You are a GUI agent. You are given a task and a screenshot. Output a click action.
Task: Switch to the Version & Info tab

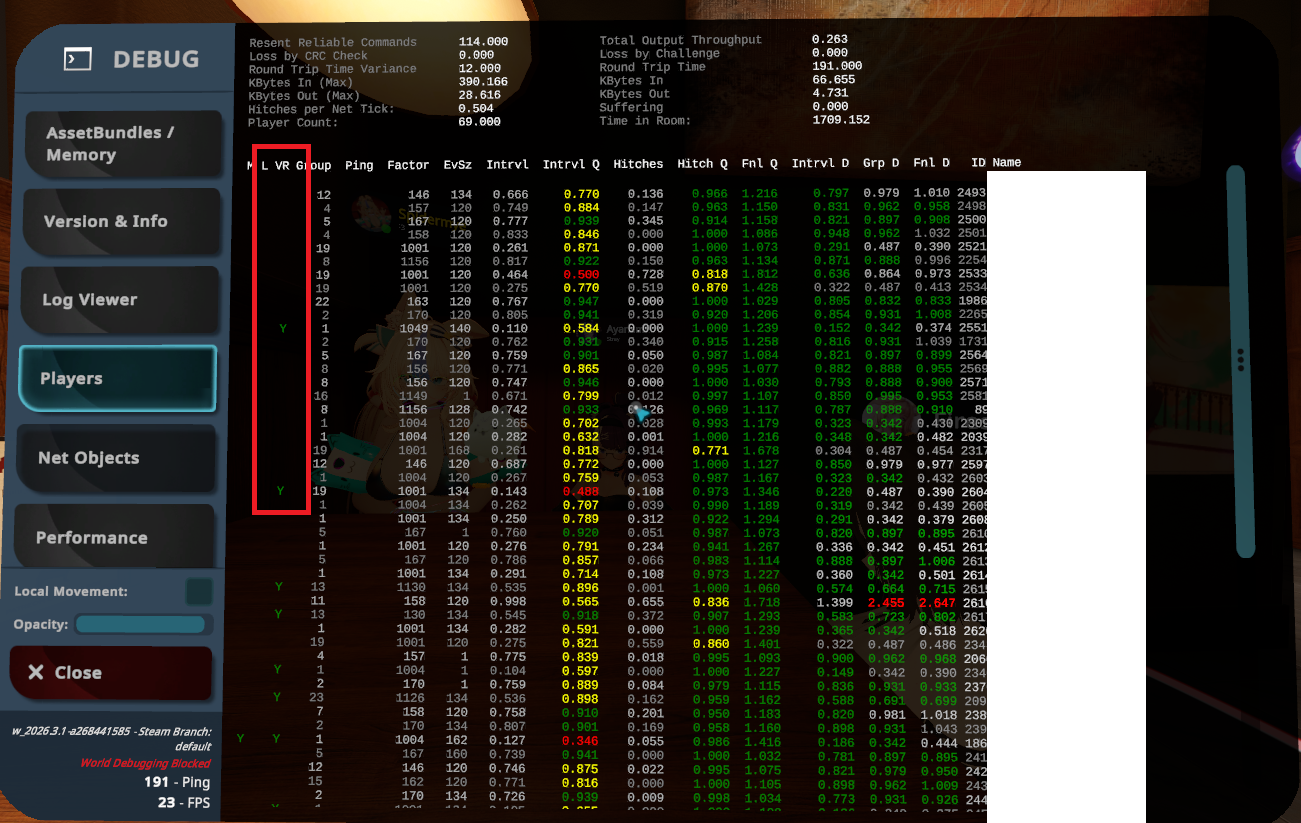coord(120,222)
